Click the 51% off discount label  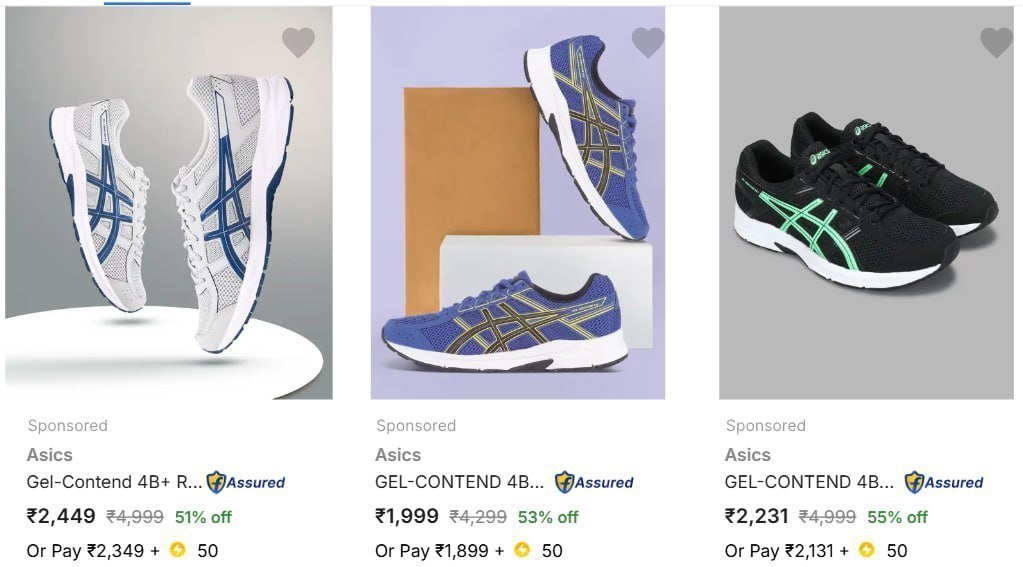[x=203, y=518]
